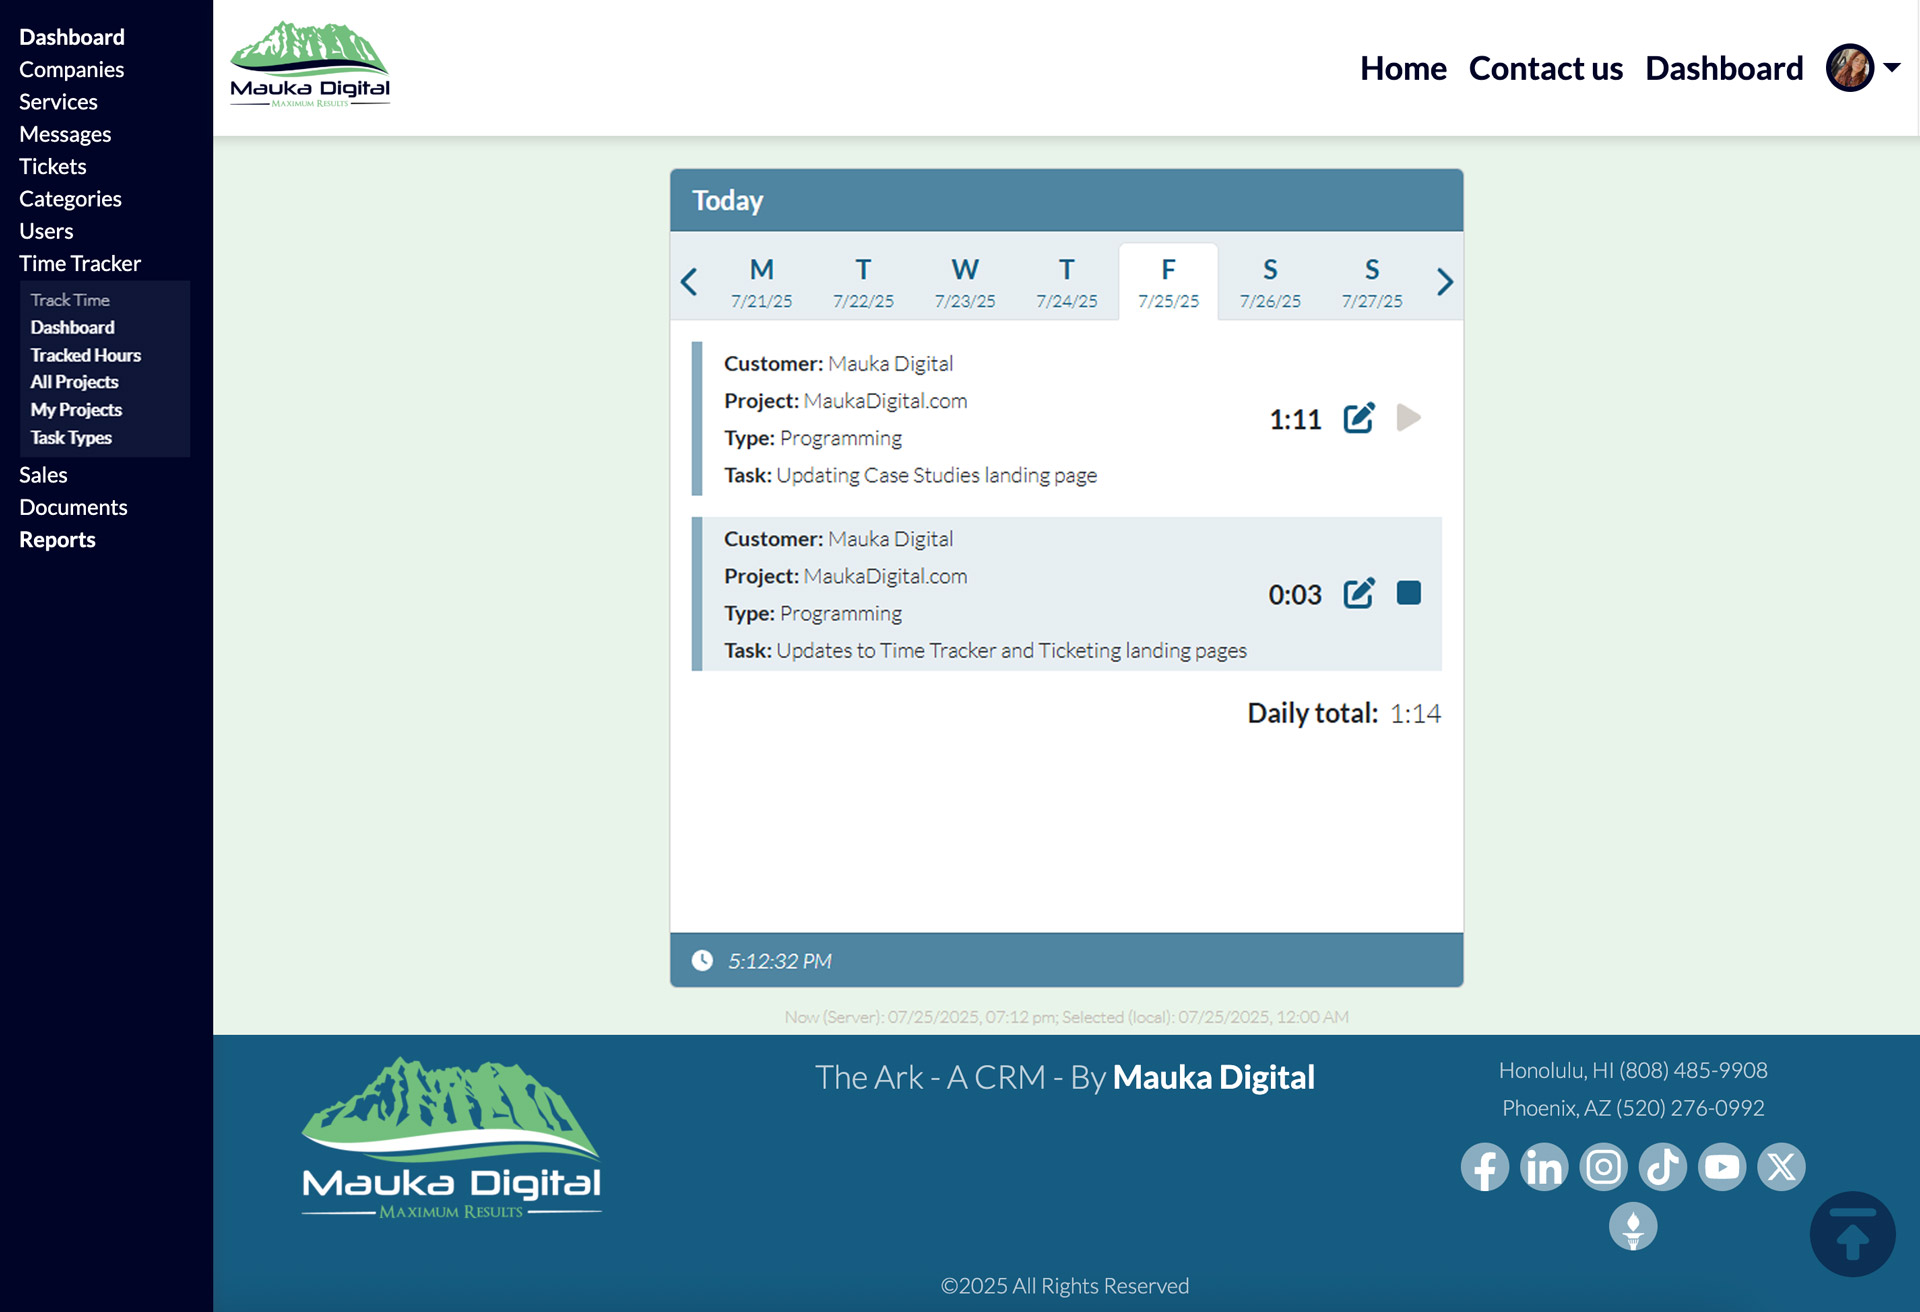Image resolution: width=1920 pixels, height=1312 pixels.
Task: Open Contact us in the top navigation
Action: 1546,68
